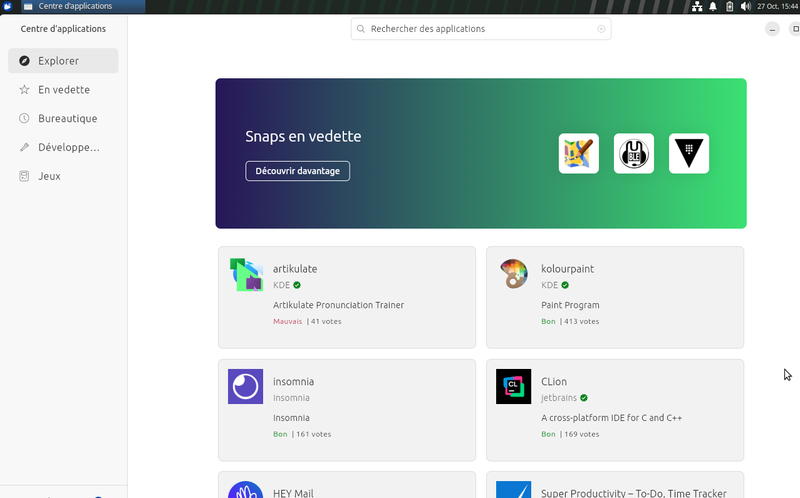This screenshot has height=498, width=800.
Task: Click the verified badge under artikulate
Action: [x=297, y=285]
